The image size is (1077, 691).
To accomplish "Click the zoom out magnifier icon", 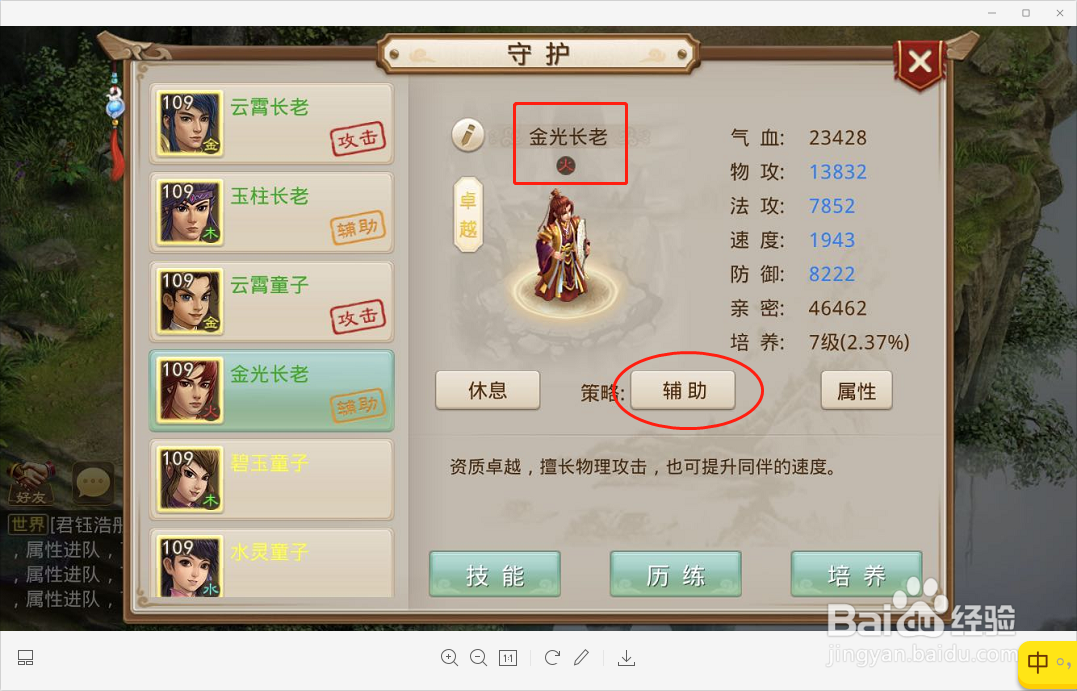I will (x=479, y=658).
